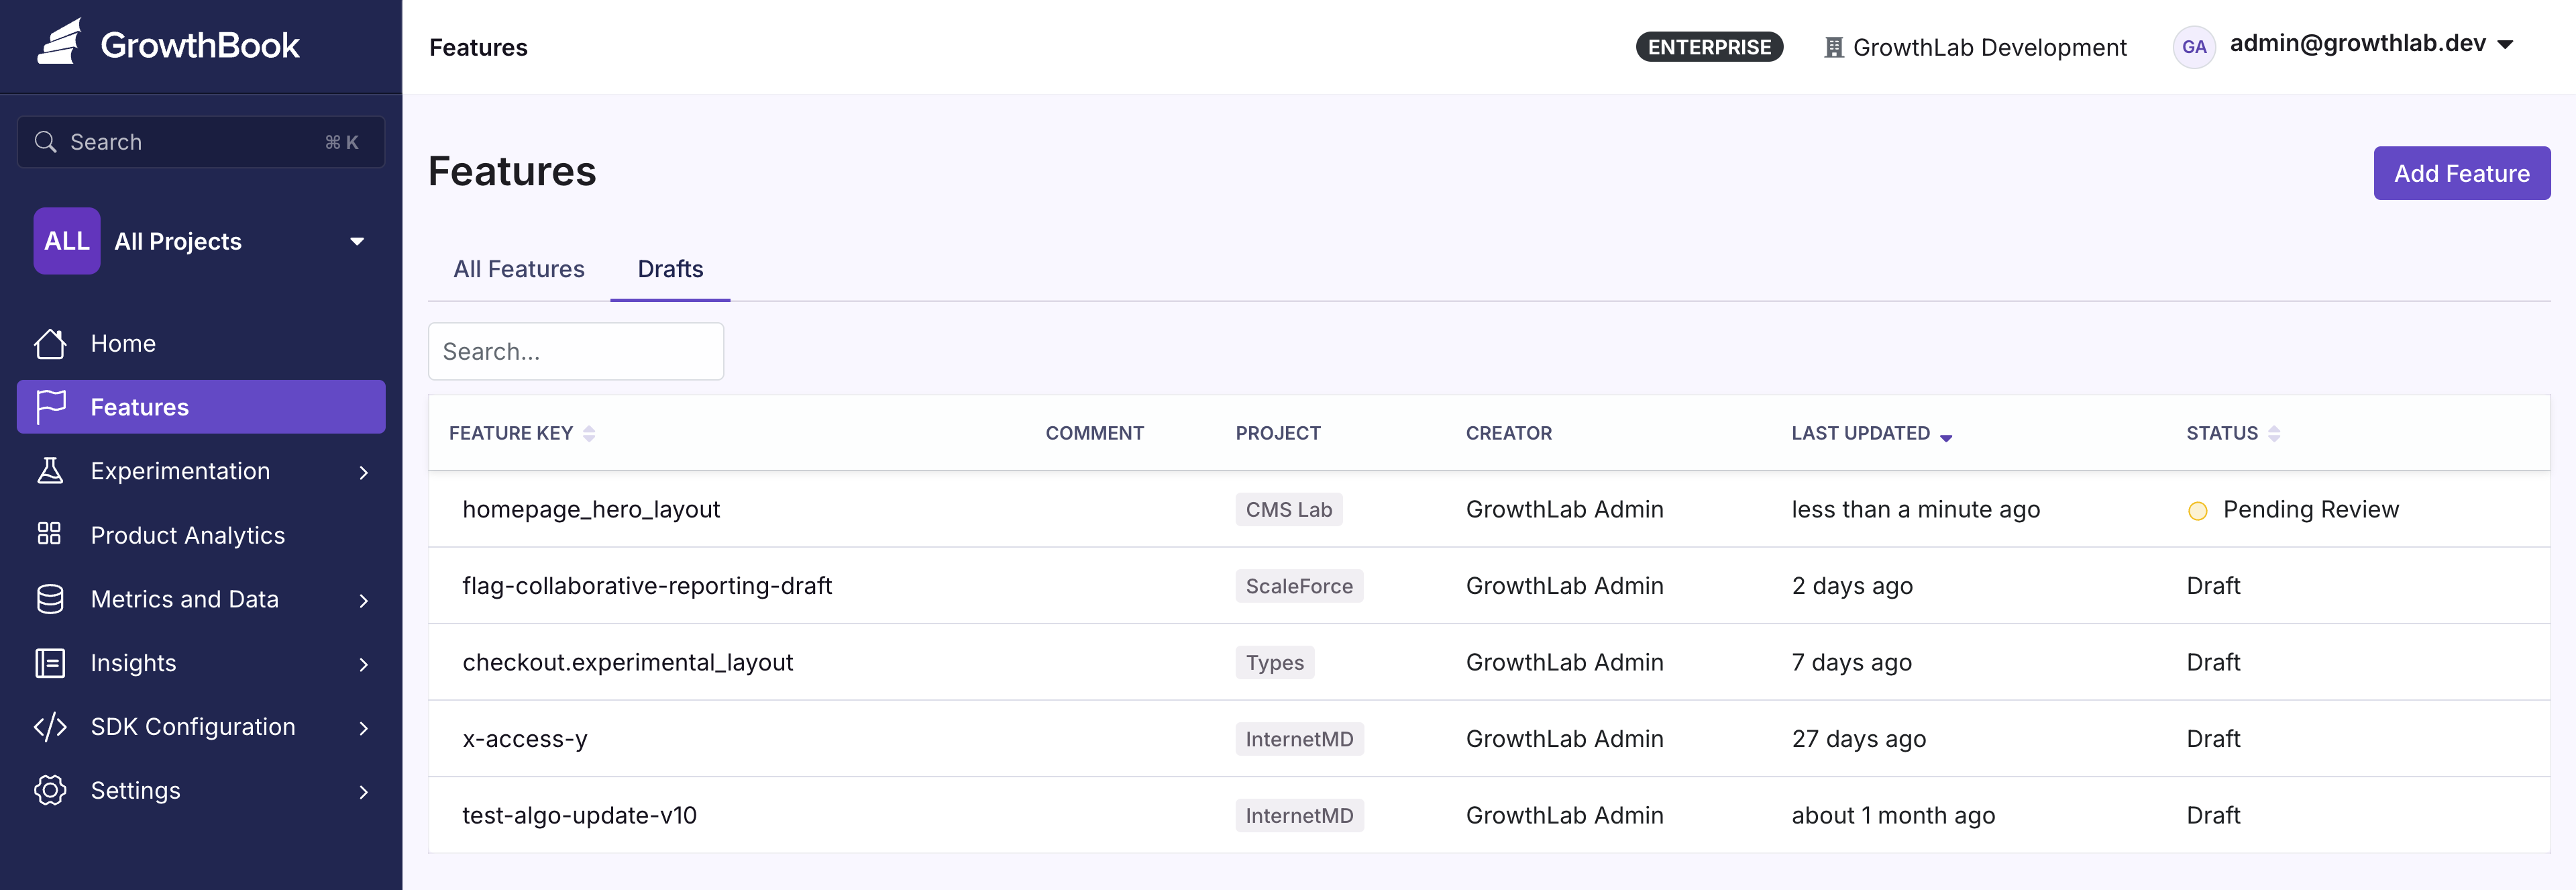
Task: Click the drafts Search... input field
Action: pos(575,351)
